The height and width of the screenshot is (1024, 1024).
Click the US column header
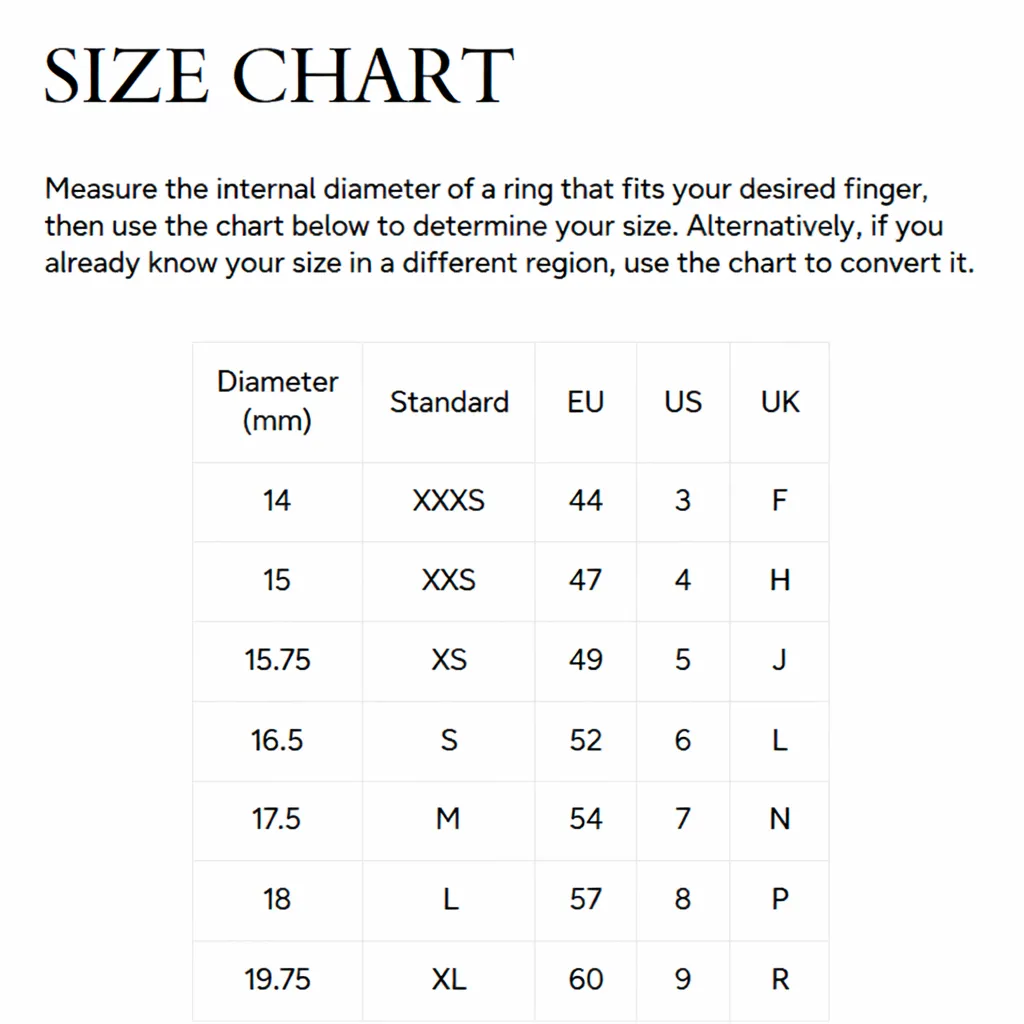683,402
